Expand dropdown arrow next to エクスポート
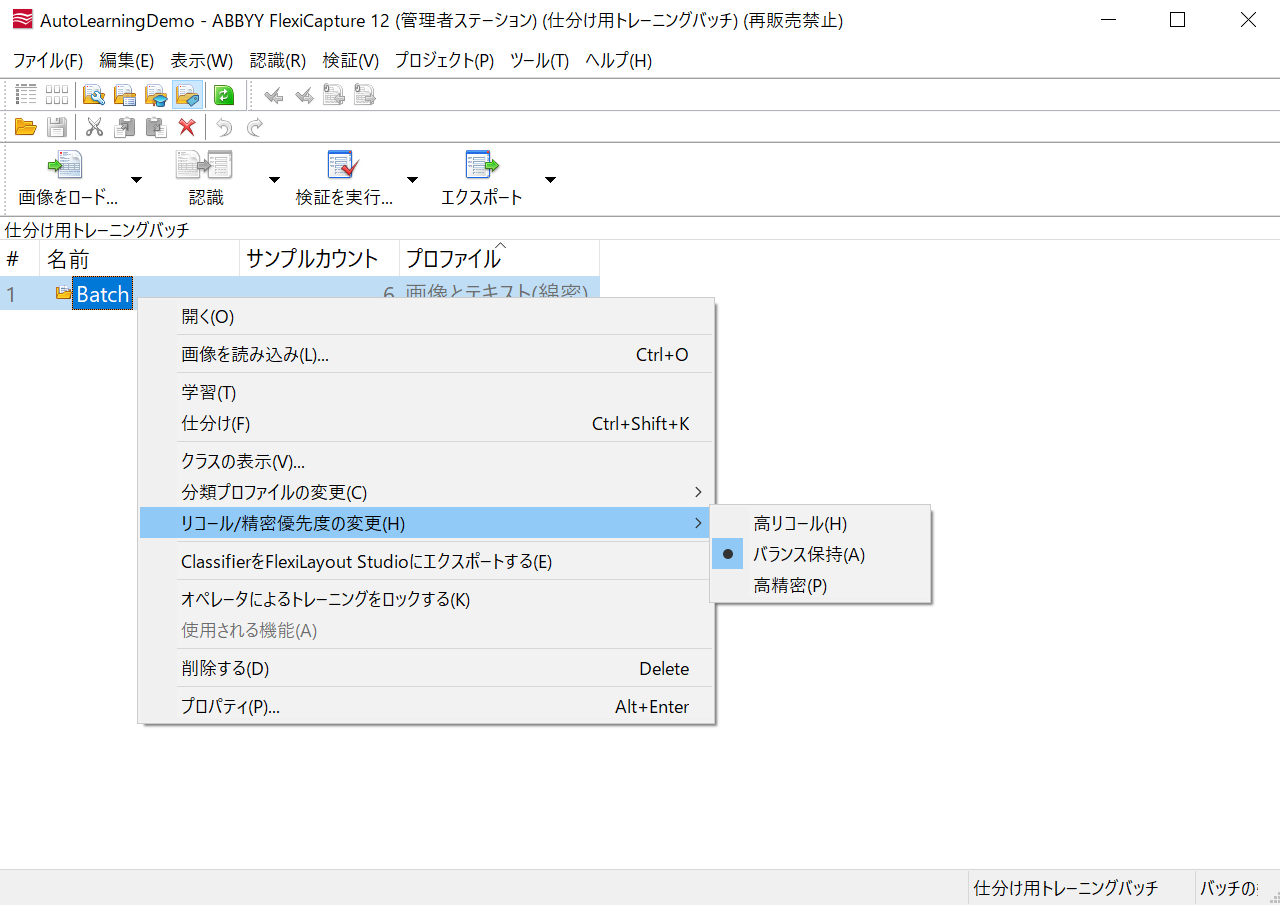 [x=550, y=179]
